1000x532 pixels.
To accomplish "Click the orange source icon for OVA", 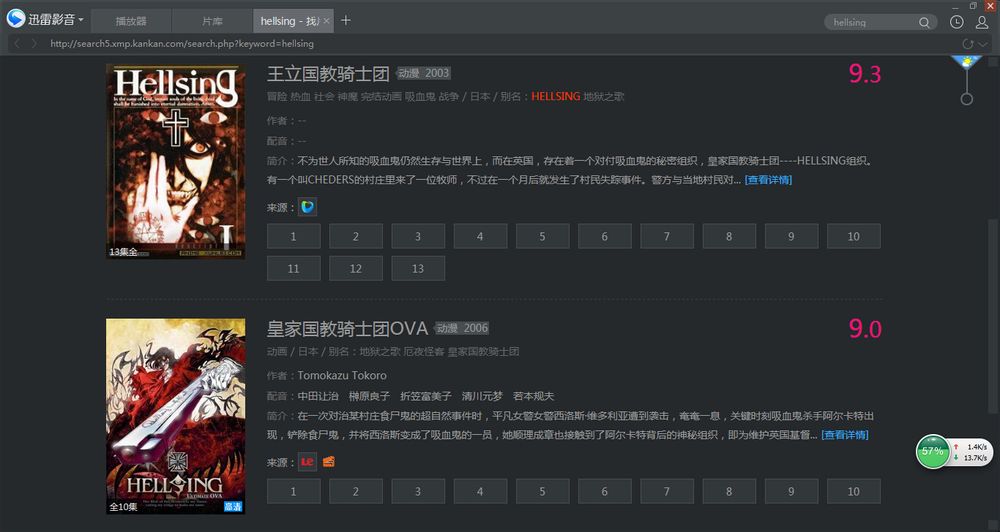I will coord(328,461).
